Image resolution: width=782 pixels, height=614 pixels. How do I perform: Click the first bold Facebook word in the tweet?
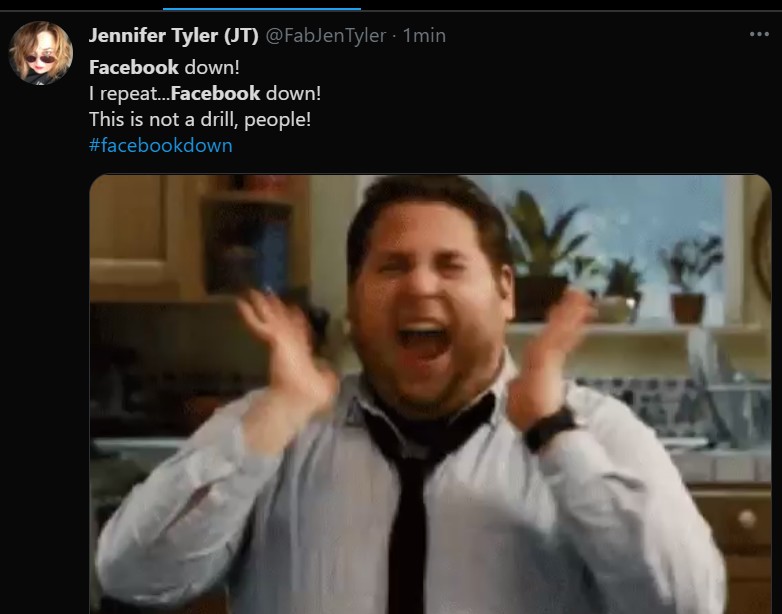pos(134,67)
